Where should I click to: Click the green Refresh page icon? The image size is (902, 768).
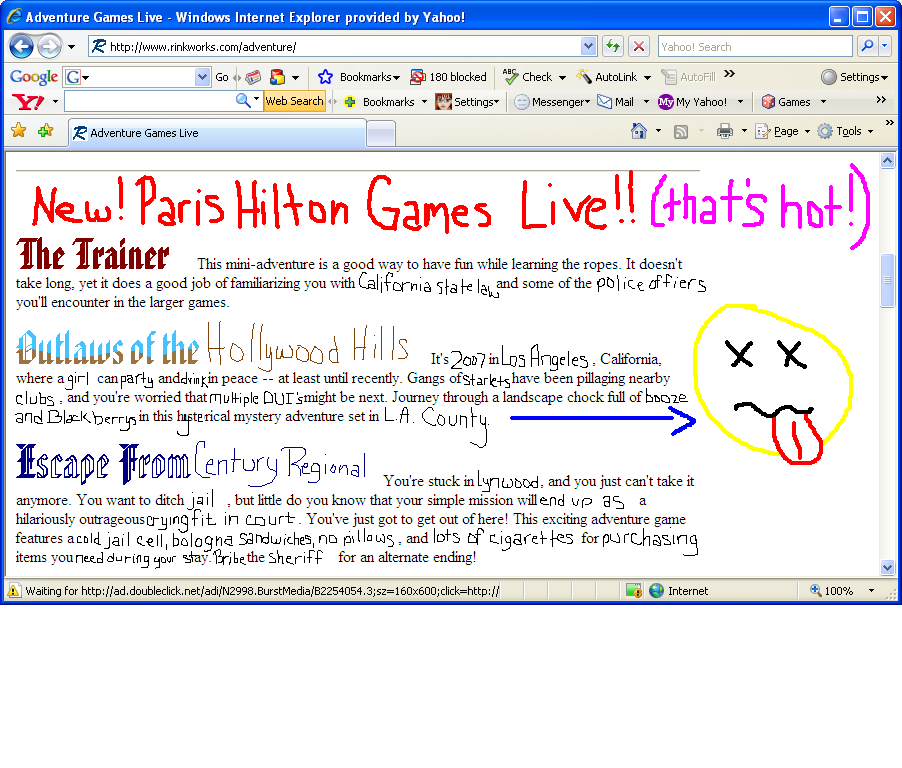tap(613, 46)
